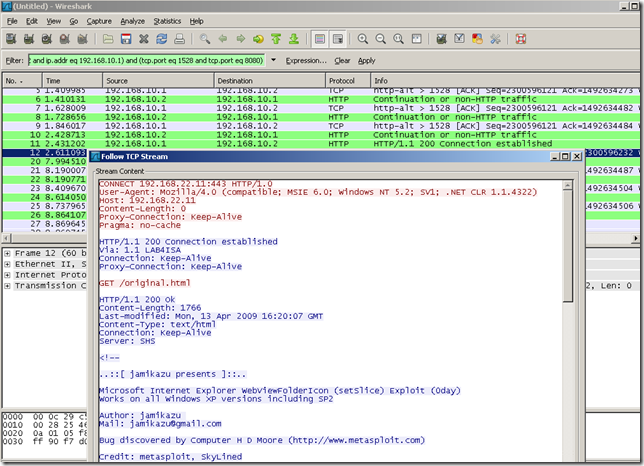The image size is (644, 466).
Task: Sort by the Protocol column header
Action: coord(348,80)
